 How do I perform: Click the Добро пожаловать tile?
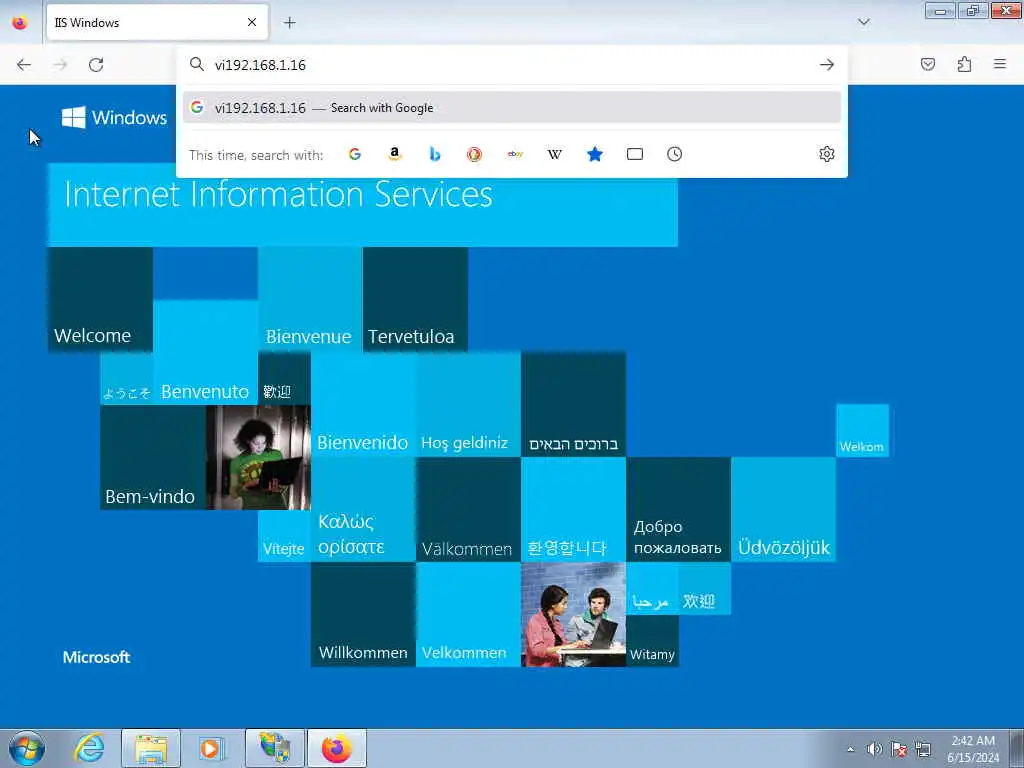click(x=678, y=509)
